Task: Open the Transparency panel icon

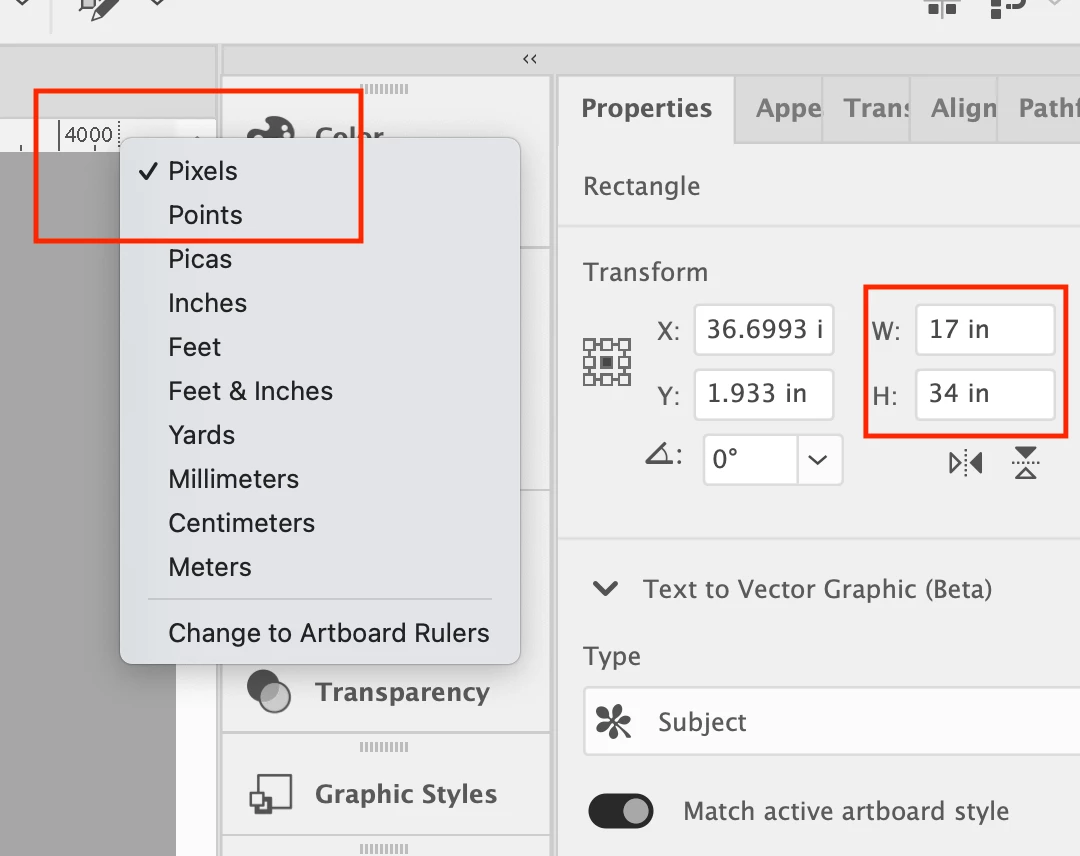Action: tap(269, 691)
